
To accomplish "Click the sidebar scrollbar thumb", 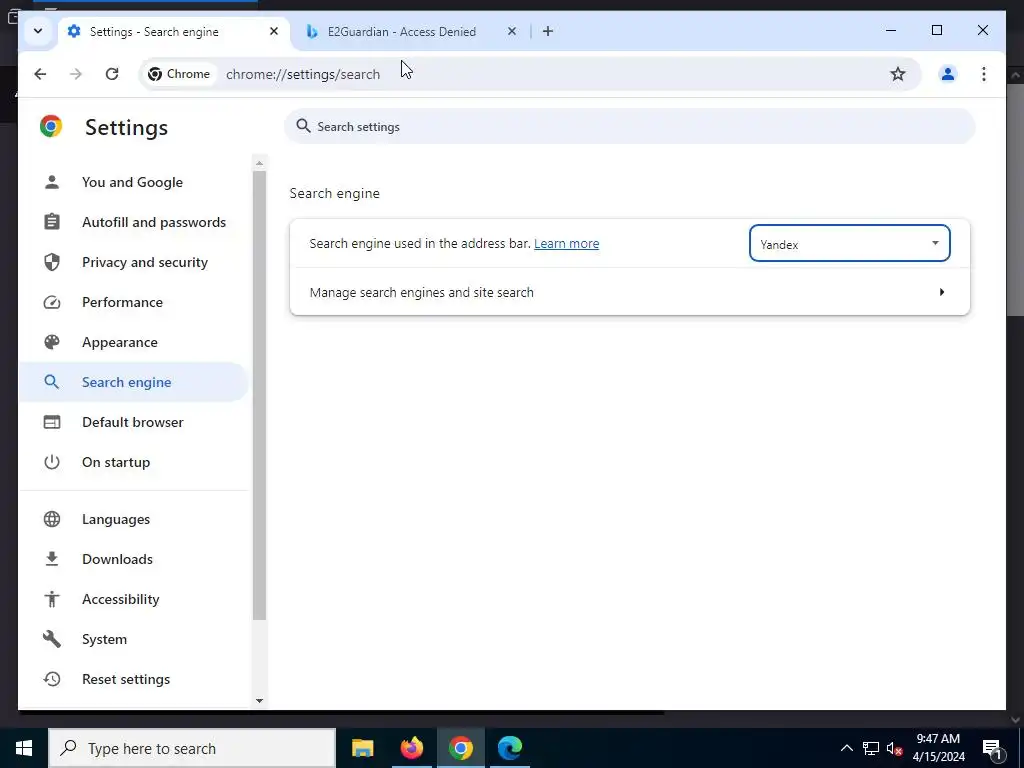I will (x=259, y=395).
